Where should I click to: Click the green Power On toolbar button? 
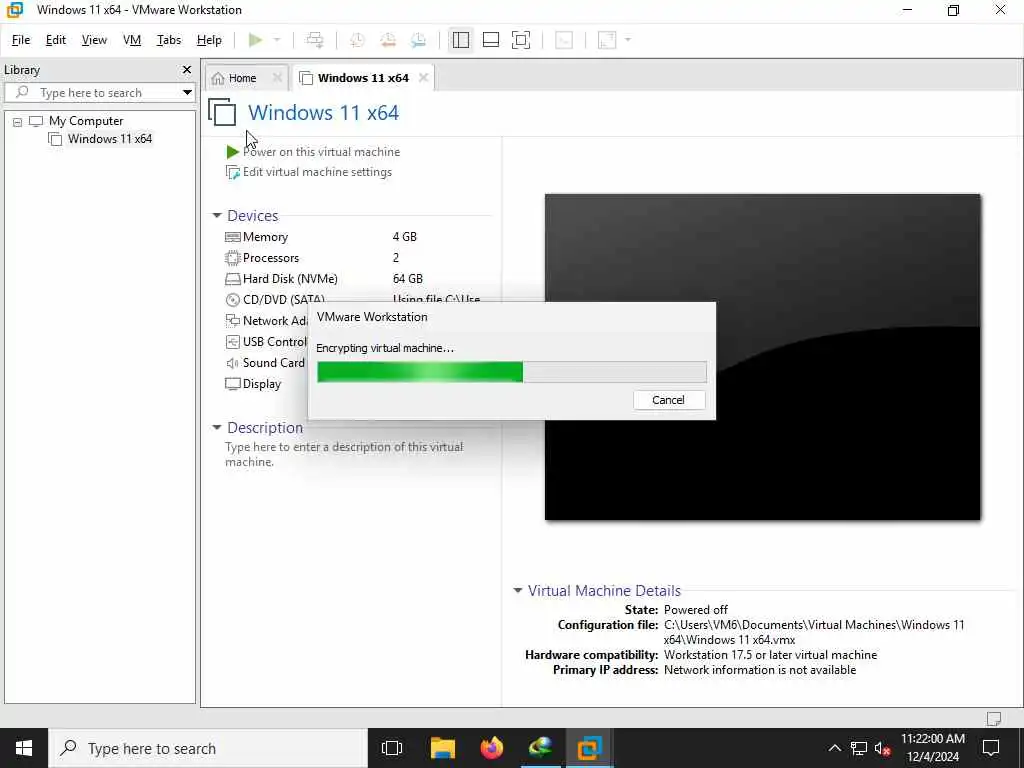click(255, 40)
